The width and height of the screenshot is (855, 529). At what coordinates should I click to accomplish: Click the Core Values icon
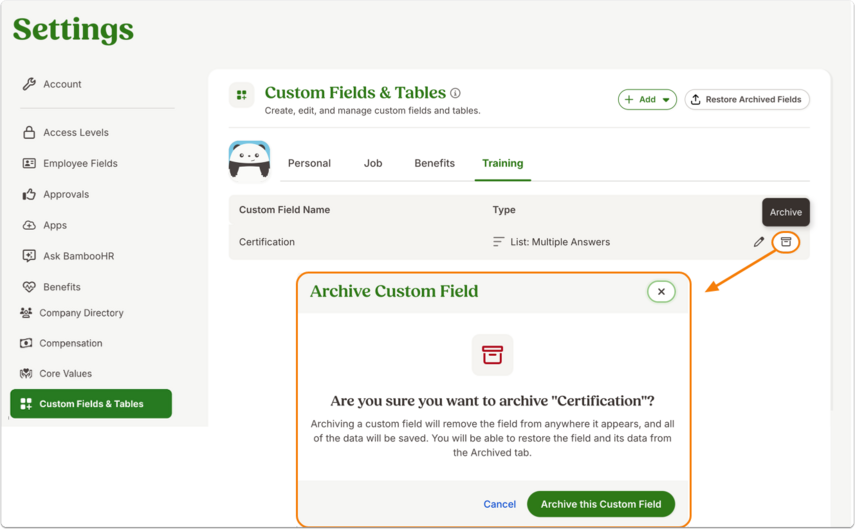[26, 374]
